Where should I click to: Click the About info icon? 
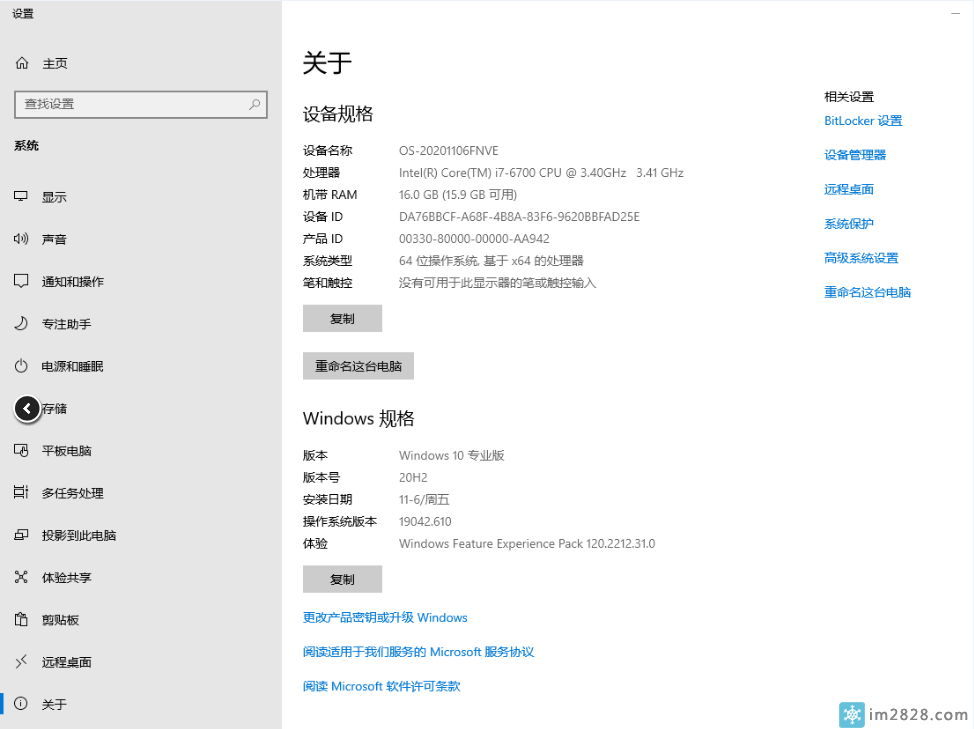(x=21, y=704)
